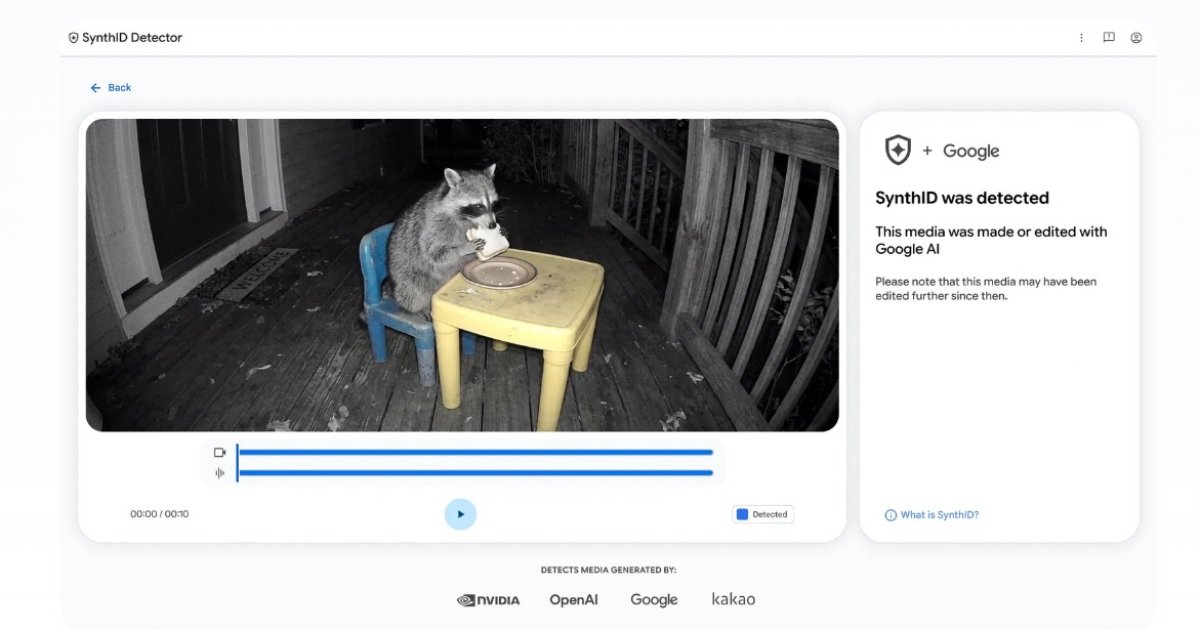Viewport: 1200px width, 630px height.
Task: Open the What is SynthID? link
Action: tap(940, 515)
